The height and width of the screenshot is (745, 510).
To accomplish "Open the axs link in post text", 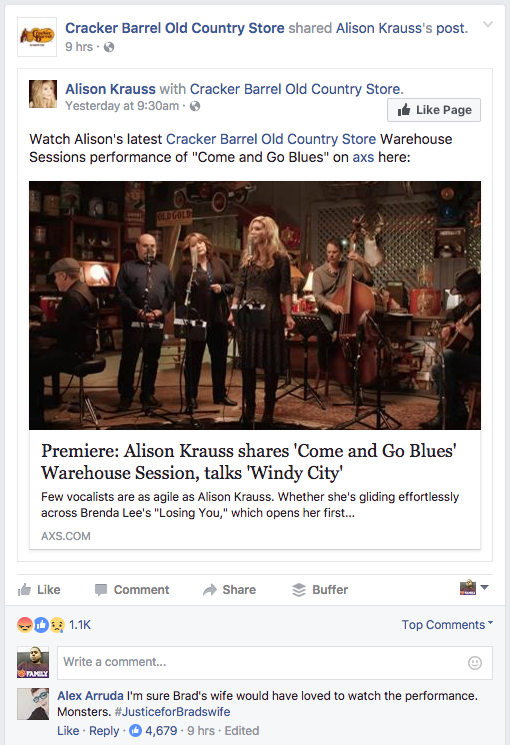I will [363, 157].
